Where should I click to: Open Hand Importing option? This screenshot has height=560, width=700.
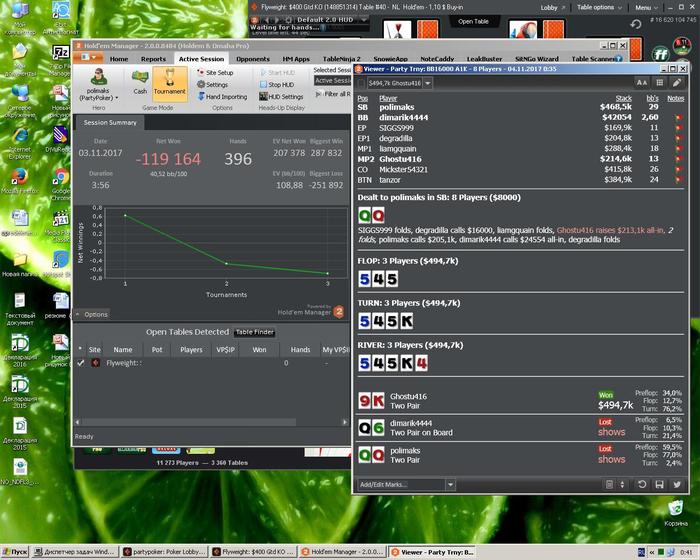click(222, 96)
